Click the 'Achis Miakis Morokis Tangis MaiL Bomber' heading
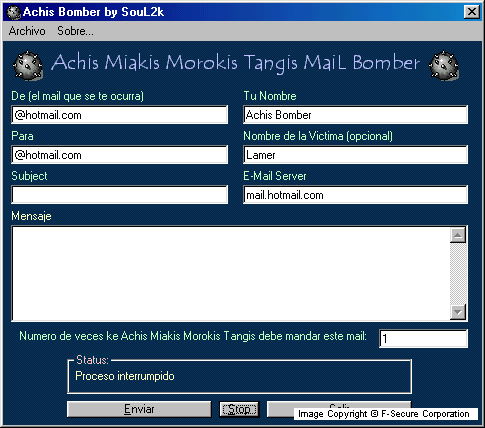Viewport: 485px width, 428px height. 235,63
